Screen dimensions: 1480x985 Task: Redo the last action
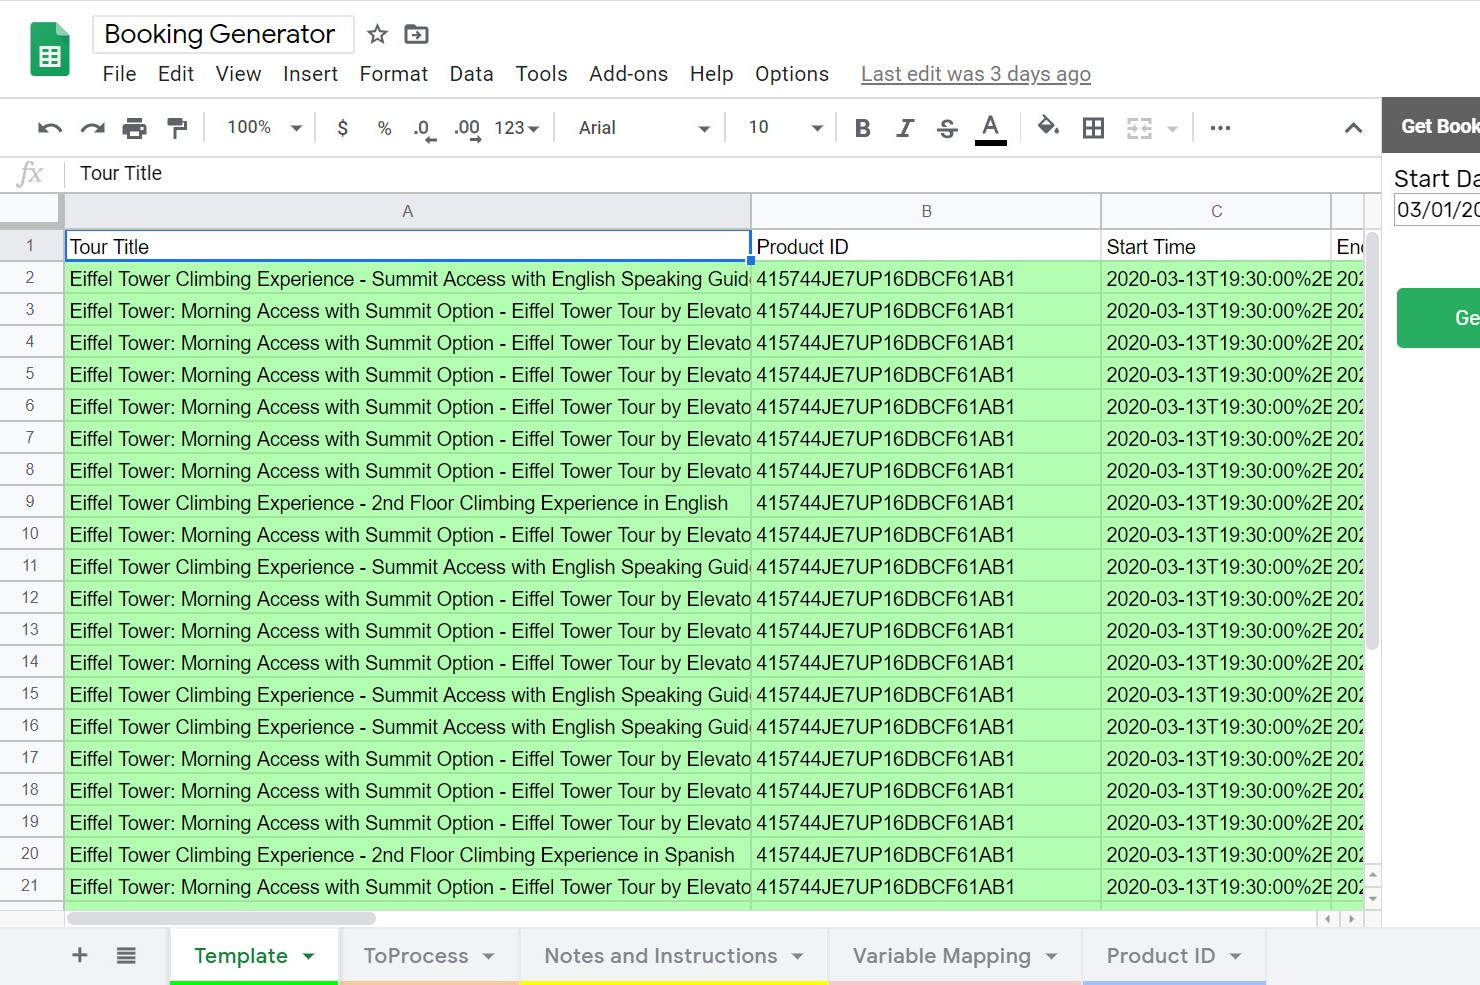93,128
